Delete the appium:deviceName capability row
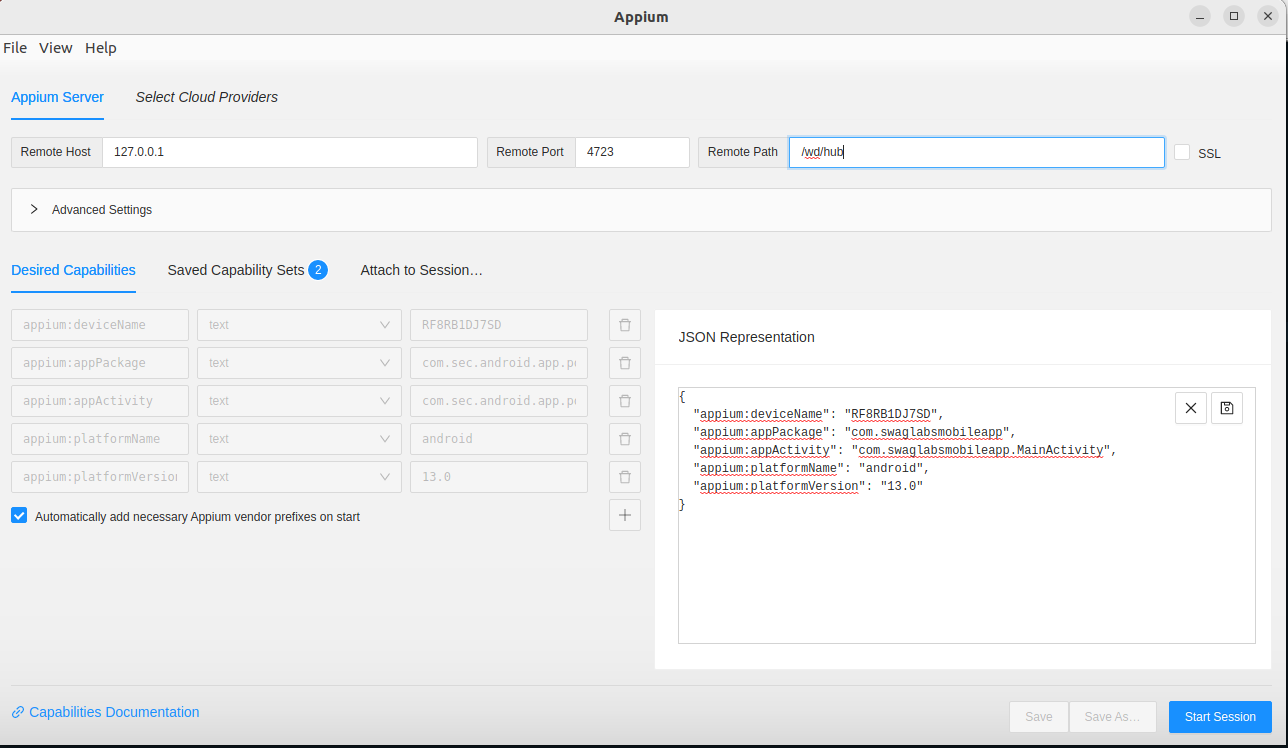 625,325
